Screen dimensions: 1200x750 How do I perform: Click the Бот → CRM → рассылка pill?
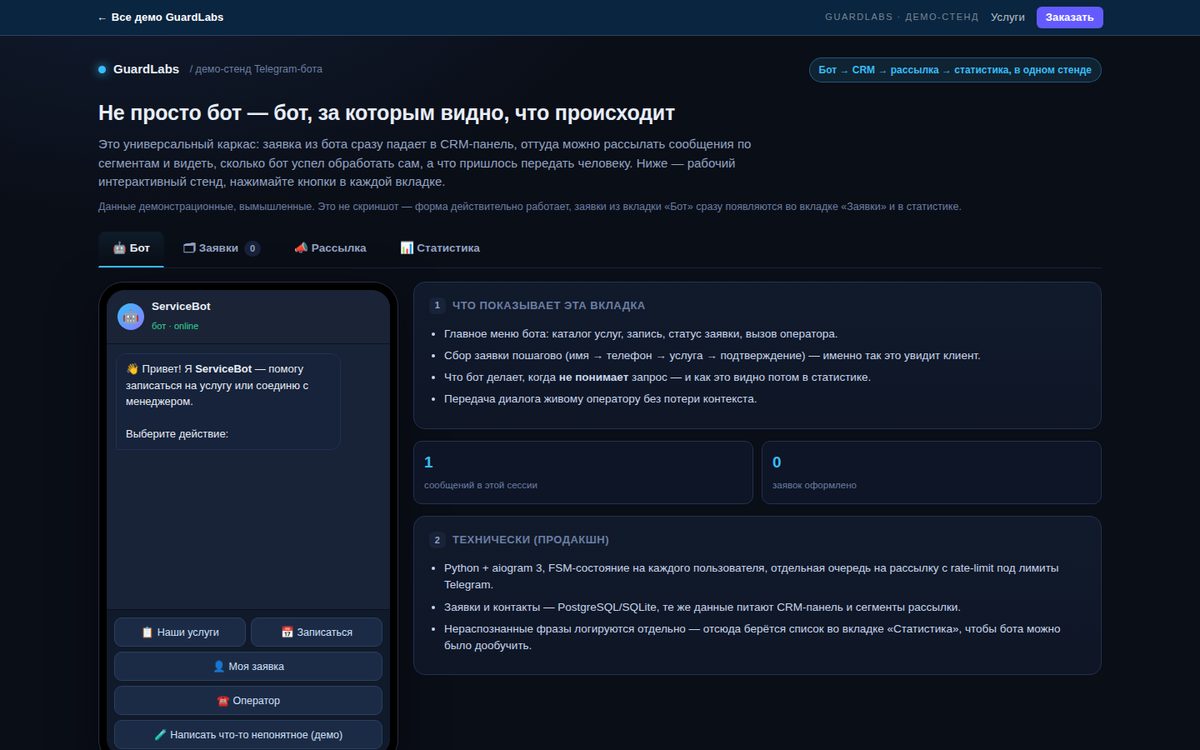pyautogui.click(x=955, y=70)
